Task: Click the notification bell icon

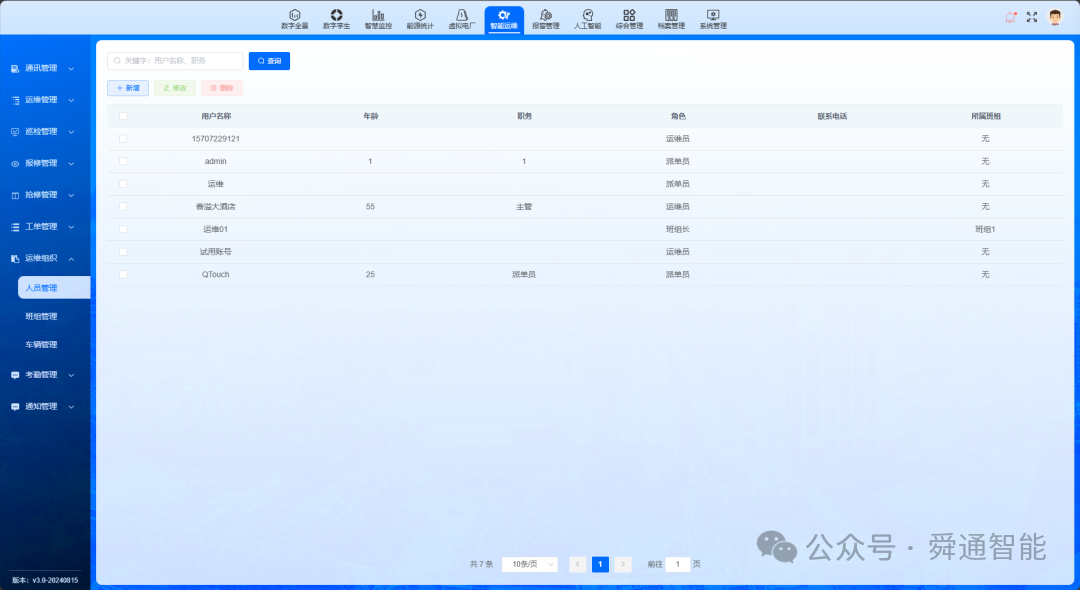Action: pyautogui.click(x=1010, y=17)
